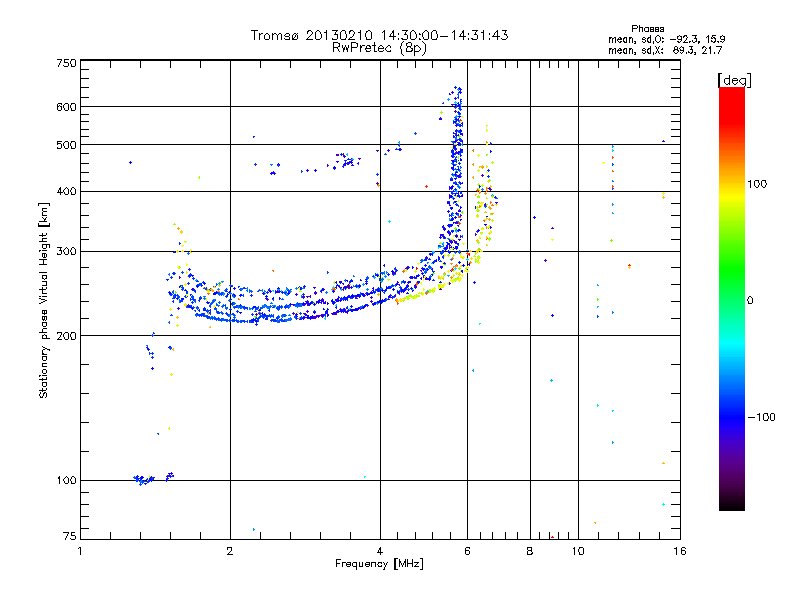The width and height of the screenshot is (800, 600).
Task: Click the x-axis tick label "2"
Action: coord(230,551)
